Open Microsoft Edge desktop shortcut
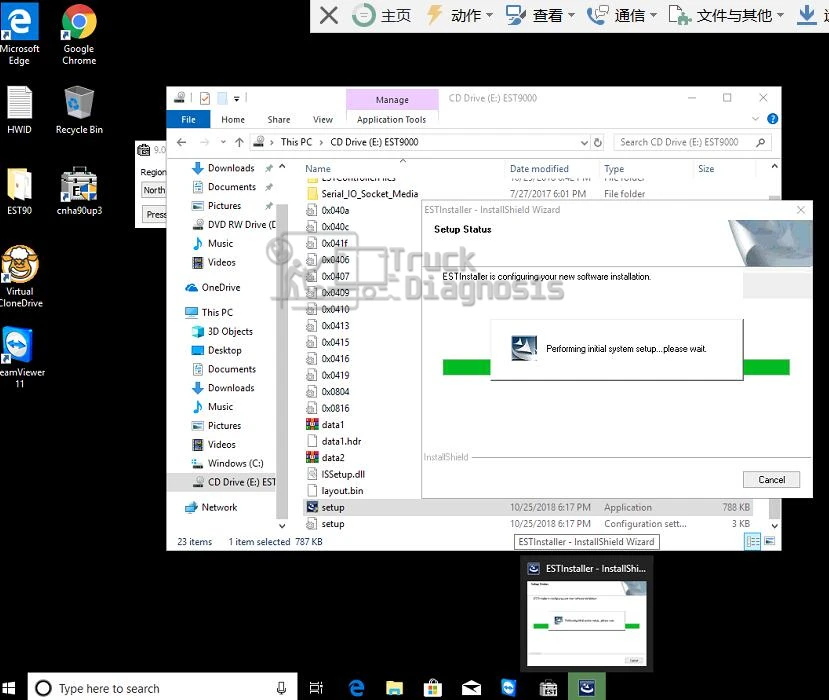Image resolution: width=829 pixels, height=700 pixels. (x=19, y=34)
